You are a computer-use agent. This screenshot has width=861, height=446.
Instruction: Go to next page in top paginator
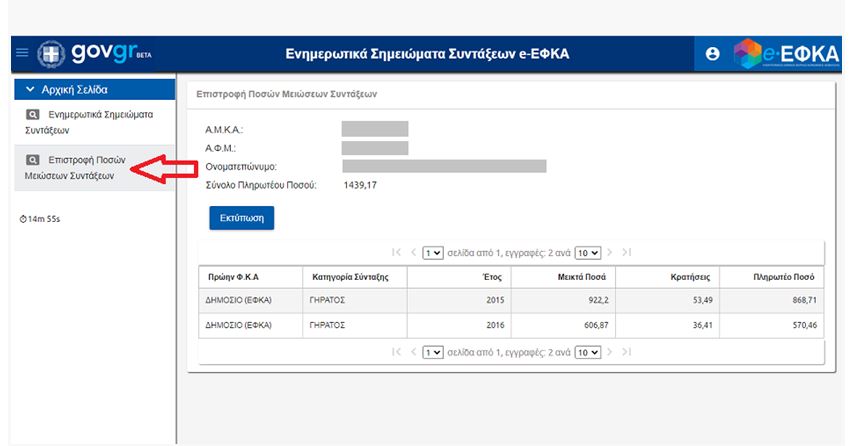(610, 253)
